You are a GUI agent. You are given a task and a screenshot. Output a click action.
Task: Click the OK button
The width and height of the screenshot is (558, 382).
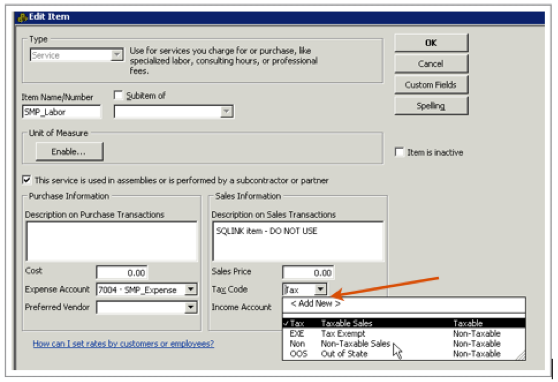[431, 43]
